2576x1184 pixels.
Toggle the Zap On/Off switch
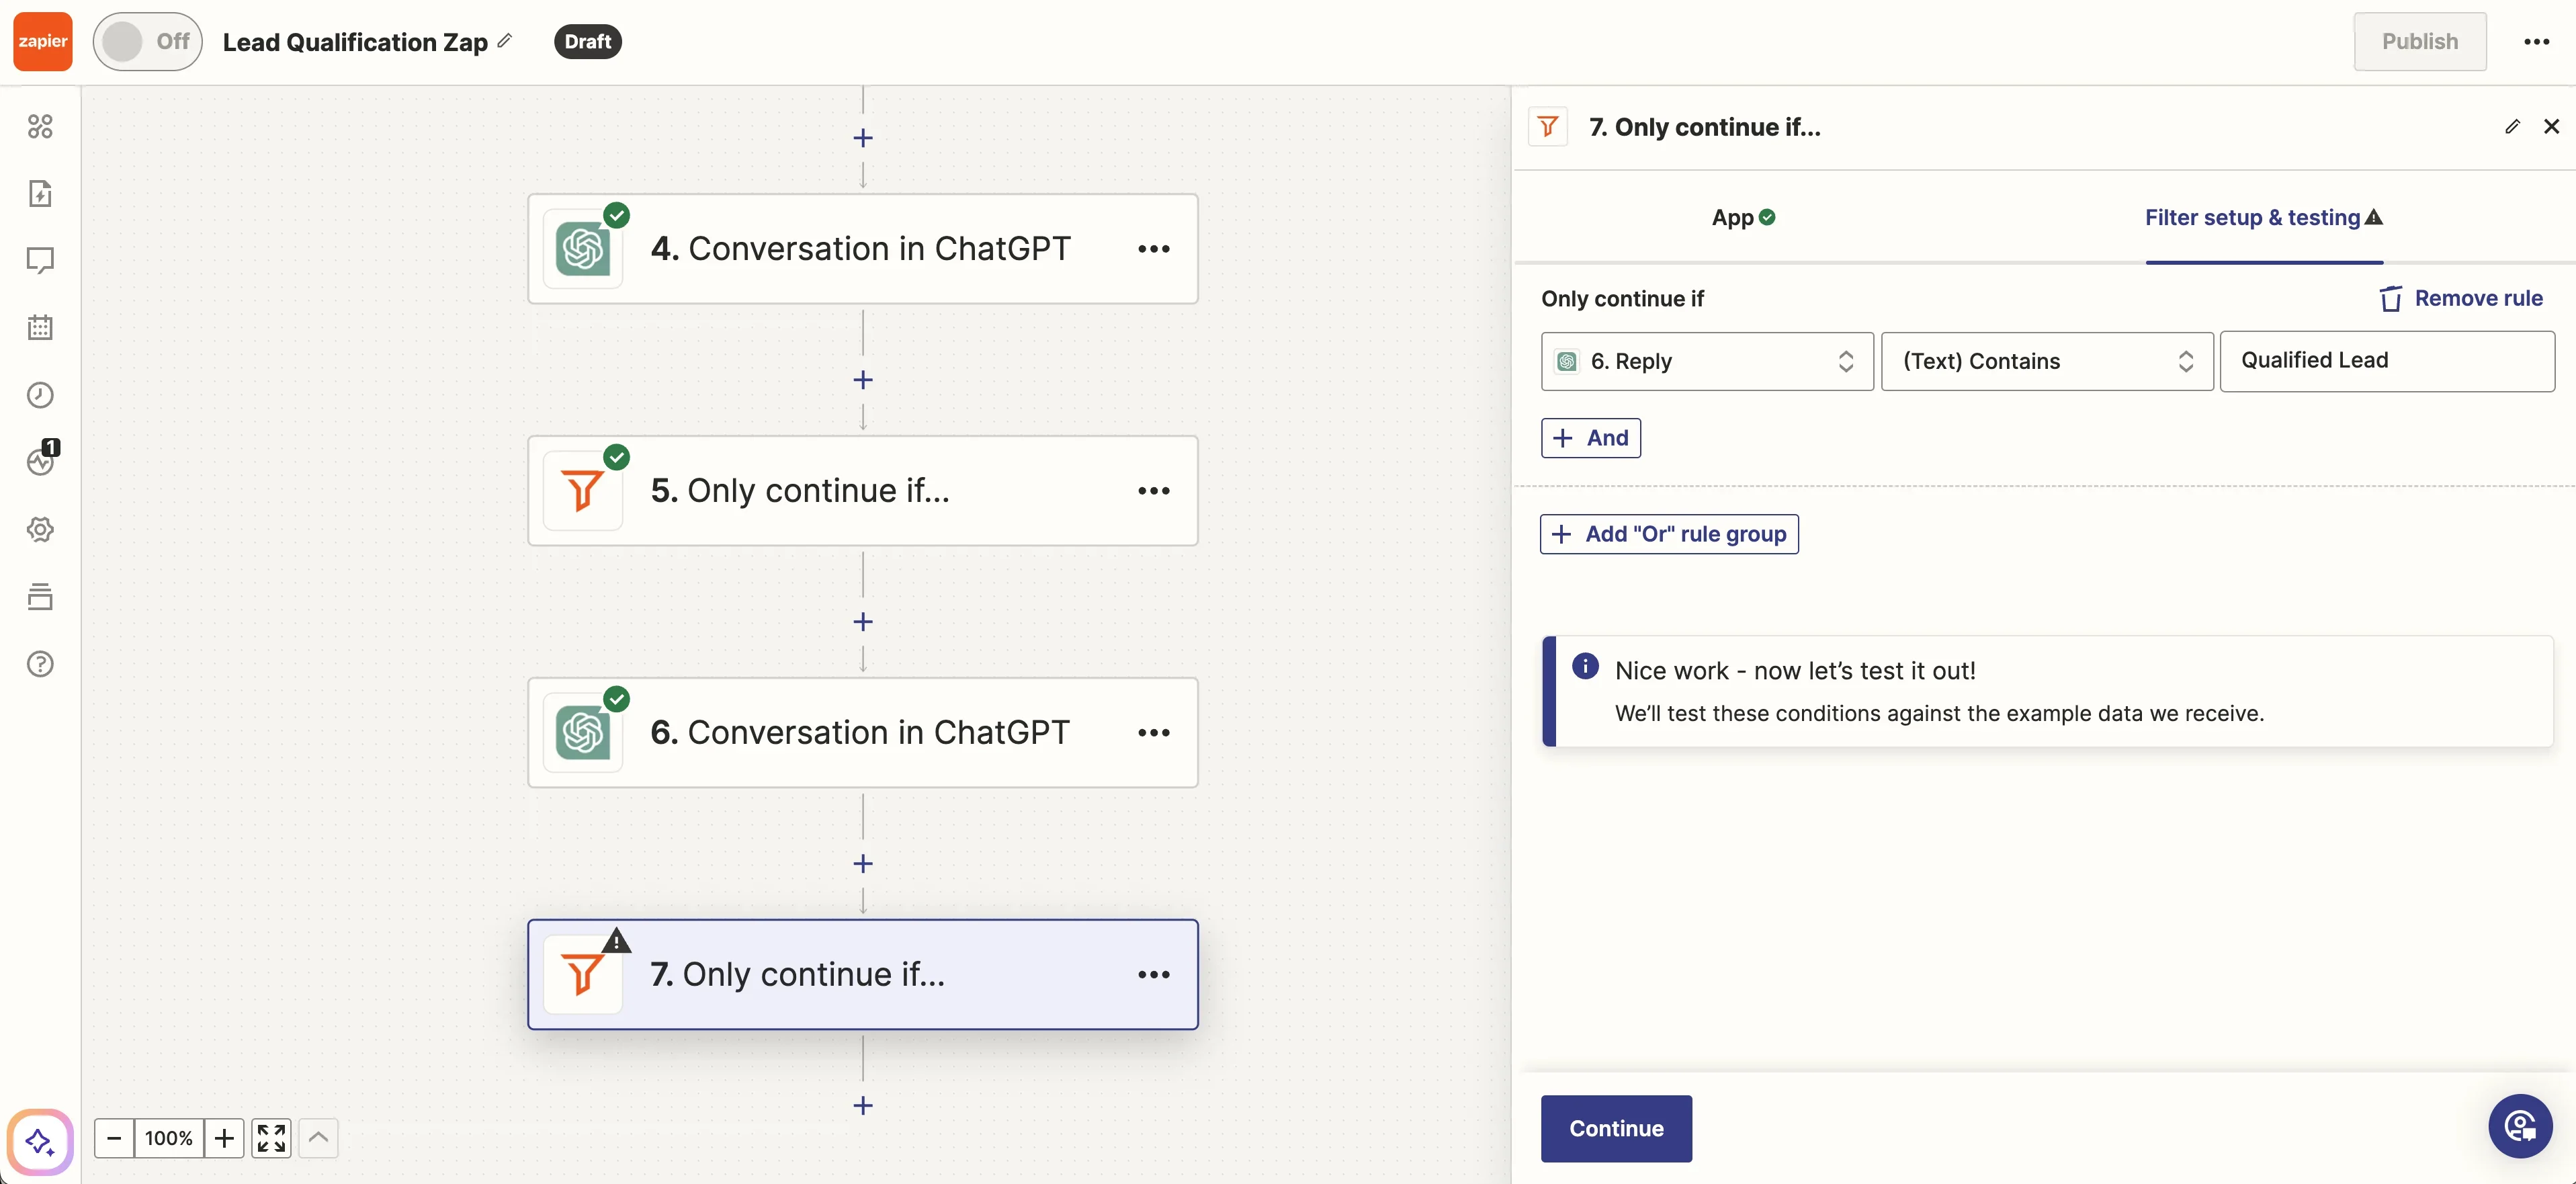click(x=147, y=41)
